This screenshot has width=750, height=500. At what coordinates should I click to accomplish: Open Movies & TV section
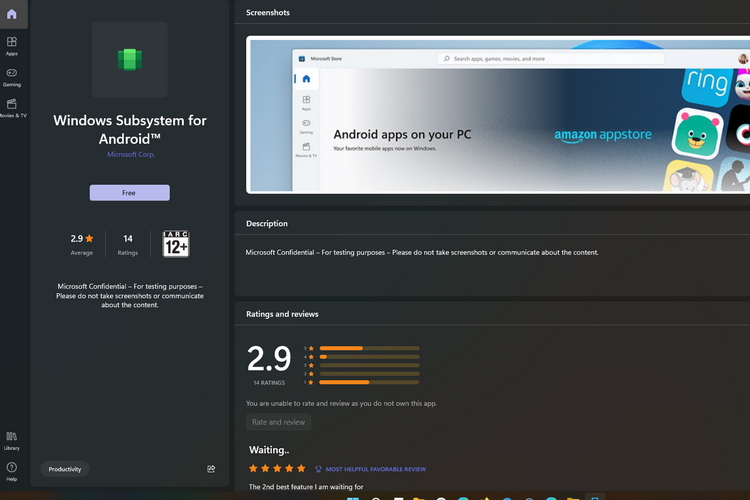11,108
